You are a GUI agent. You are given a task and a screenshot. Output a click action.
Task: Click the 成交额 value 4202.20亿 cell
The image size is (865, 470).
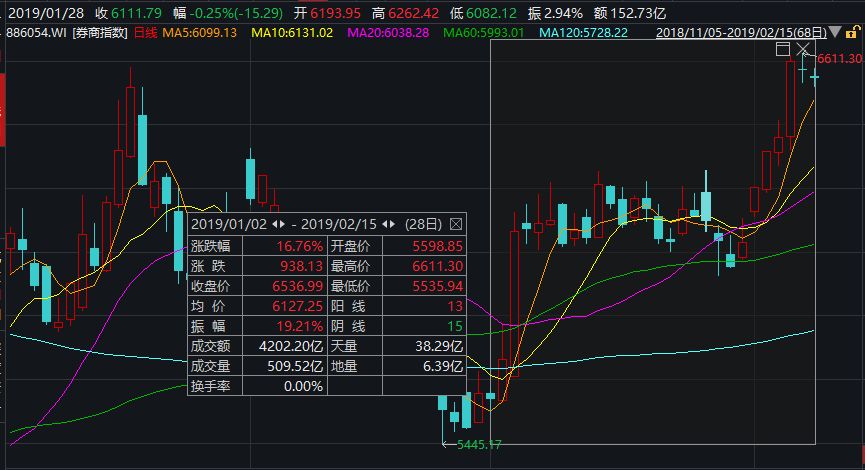point(285,346)
